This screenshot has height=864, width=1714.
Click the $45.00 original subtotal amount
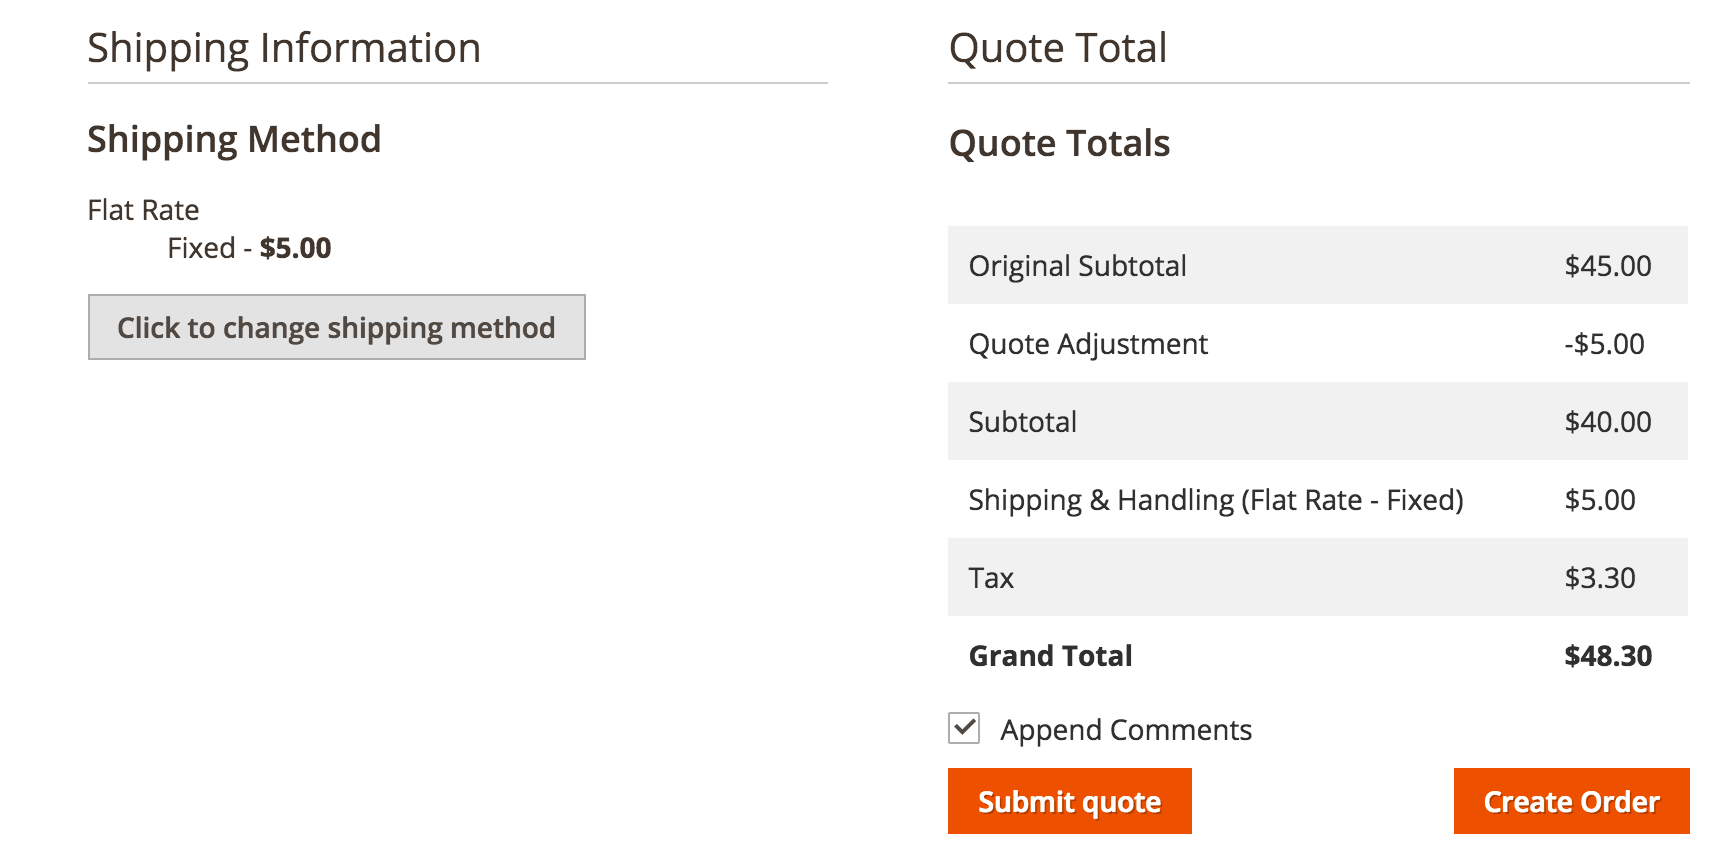tap(1607, 266)
